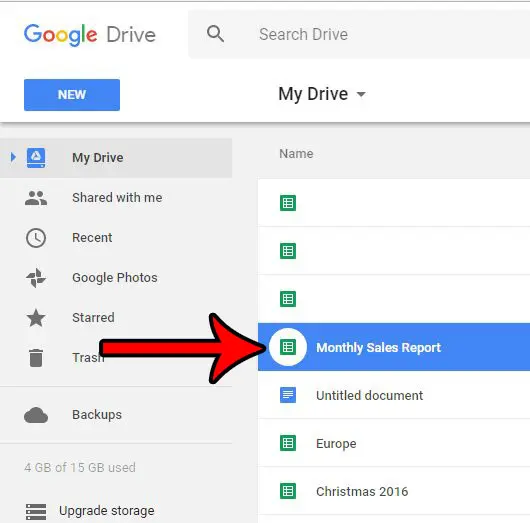Select the Monthly Sales Report file name
Image resolution: width=530 pixels, height=523 pixels.
[378, 348]
